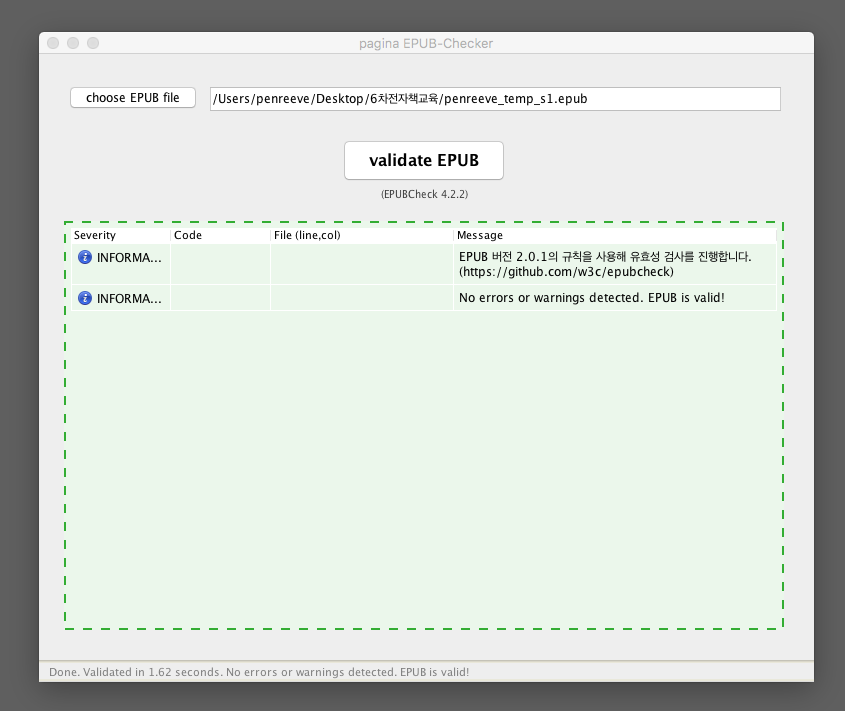The height and width of the screenshot is (711, 845).
Task: Close the pagina EPUB-Checker window
Action: point(53,43)
